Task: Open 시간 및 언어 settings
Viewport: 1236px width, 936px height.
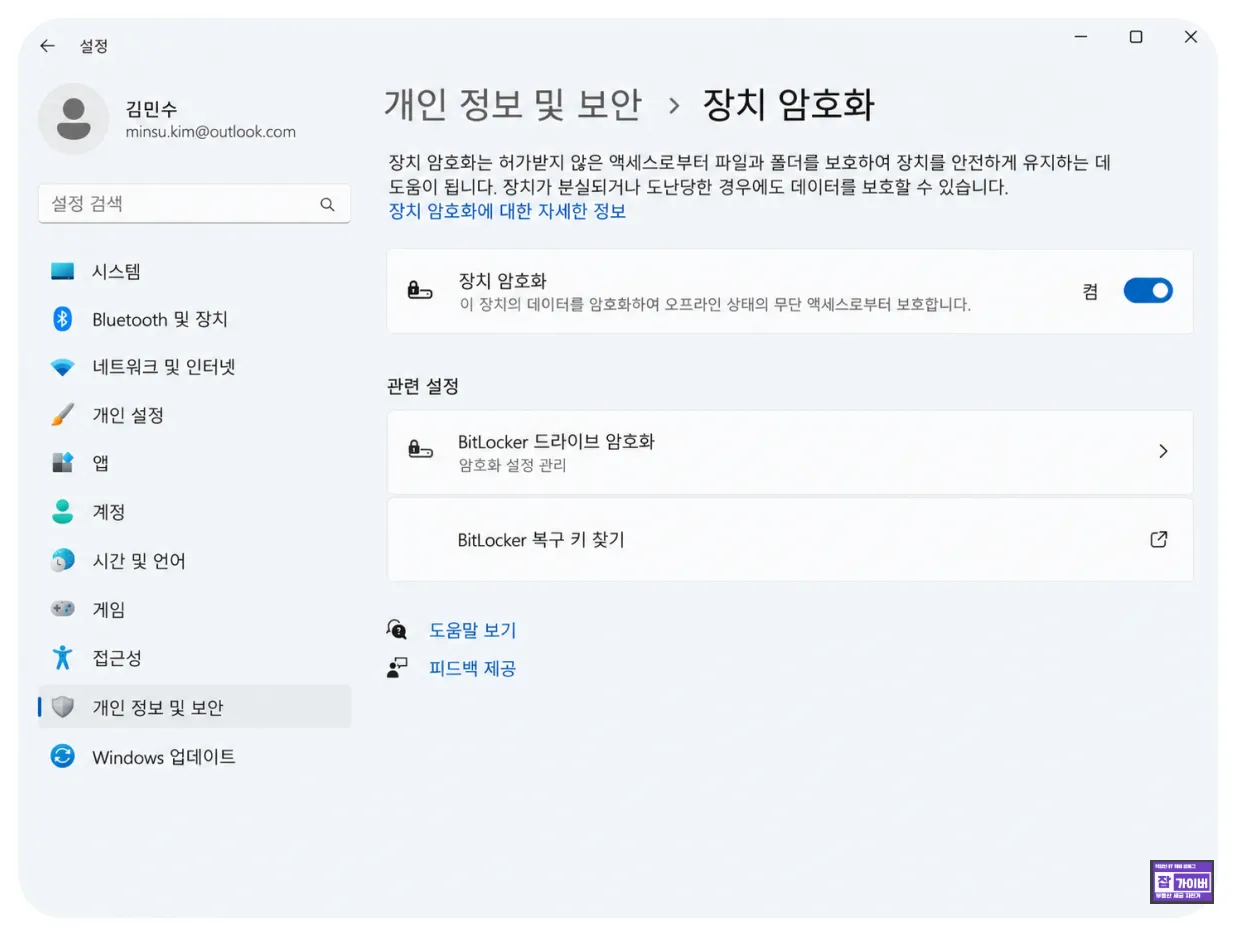Action: (194, 560)
